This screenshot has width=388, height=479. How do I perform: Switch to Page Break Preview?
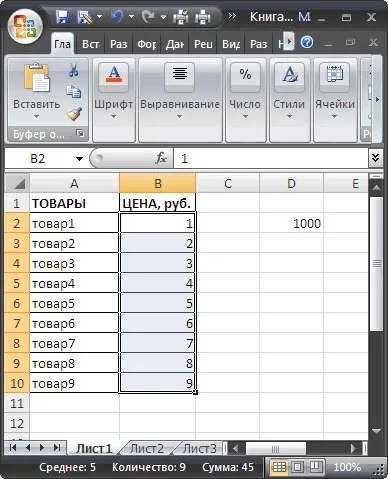(315, 467)
